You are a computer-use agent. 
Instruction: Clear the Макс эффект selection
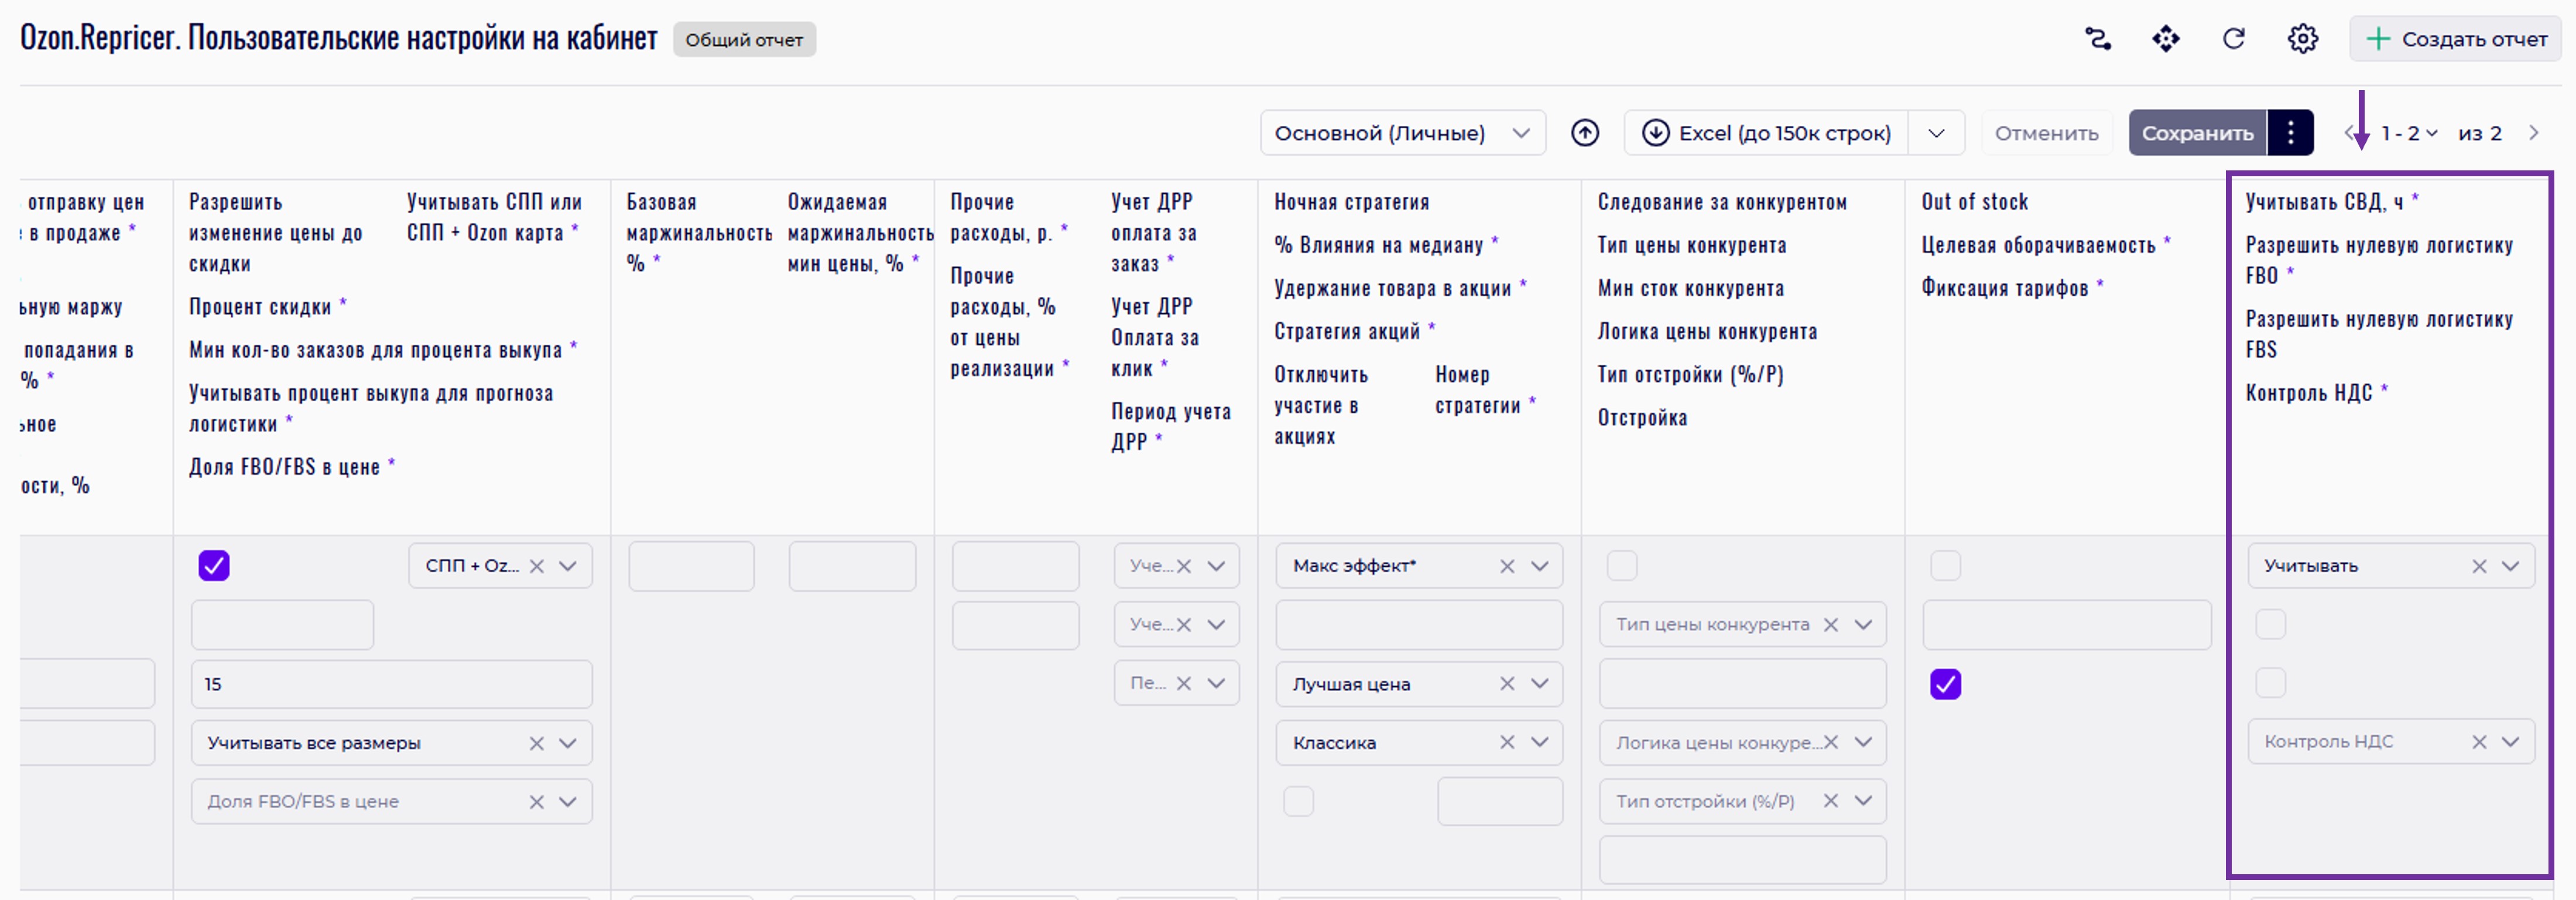[x=1507, y=566]
